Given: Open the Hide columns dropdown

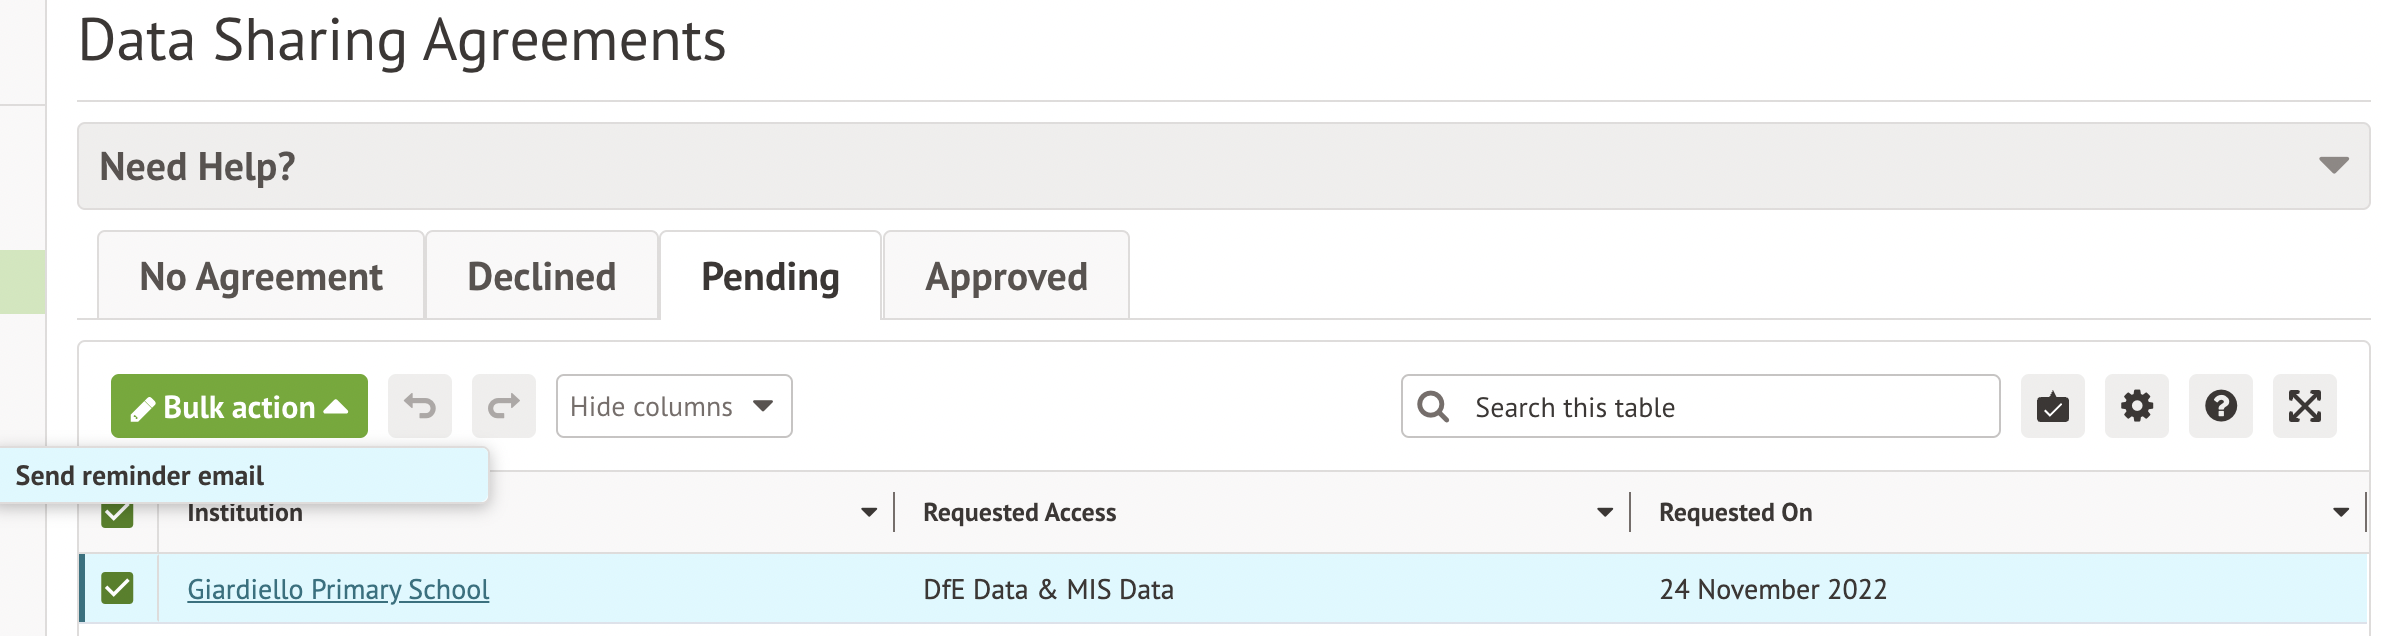Looking at the screenshot, I should 674,406.
